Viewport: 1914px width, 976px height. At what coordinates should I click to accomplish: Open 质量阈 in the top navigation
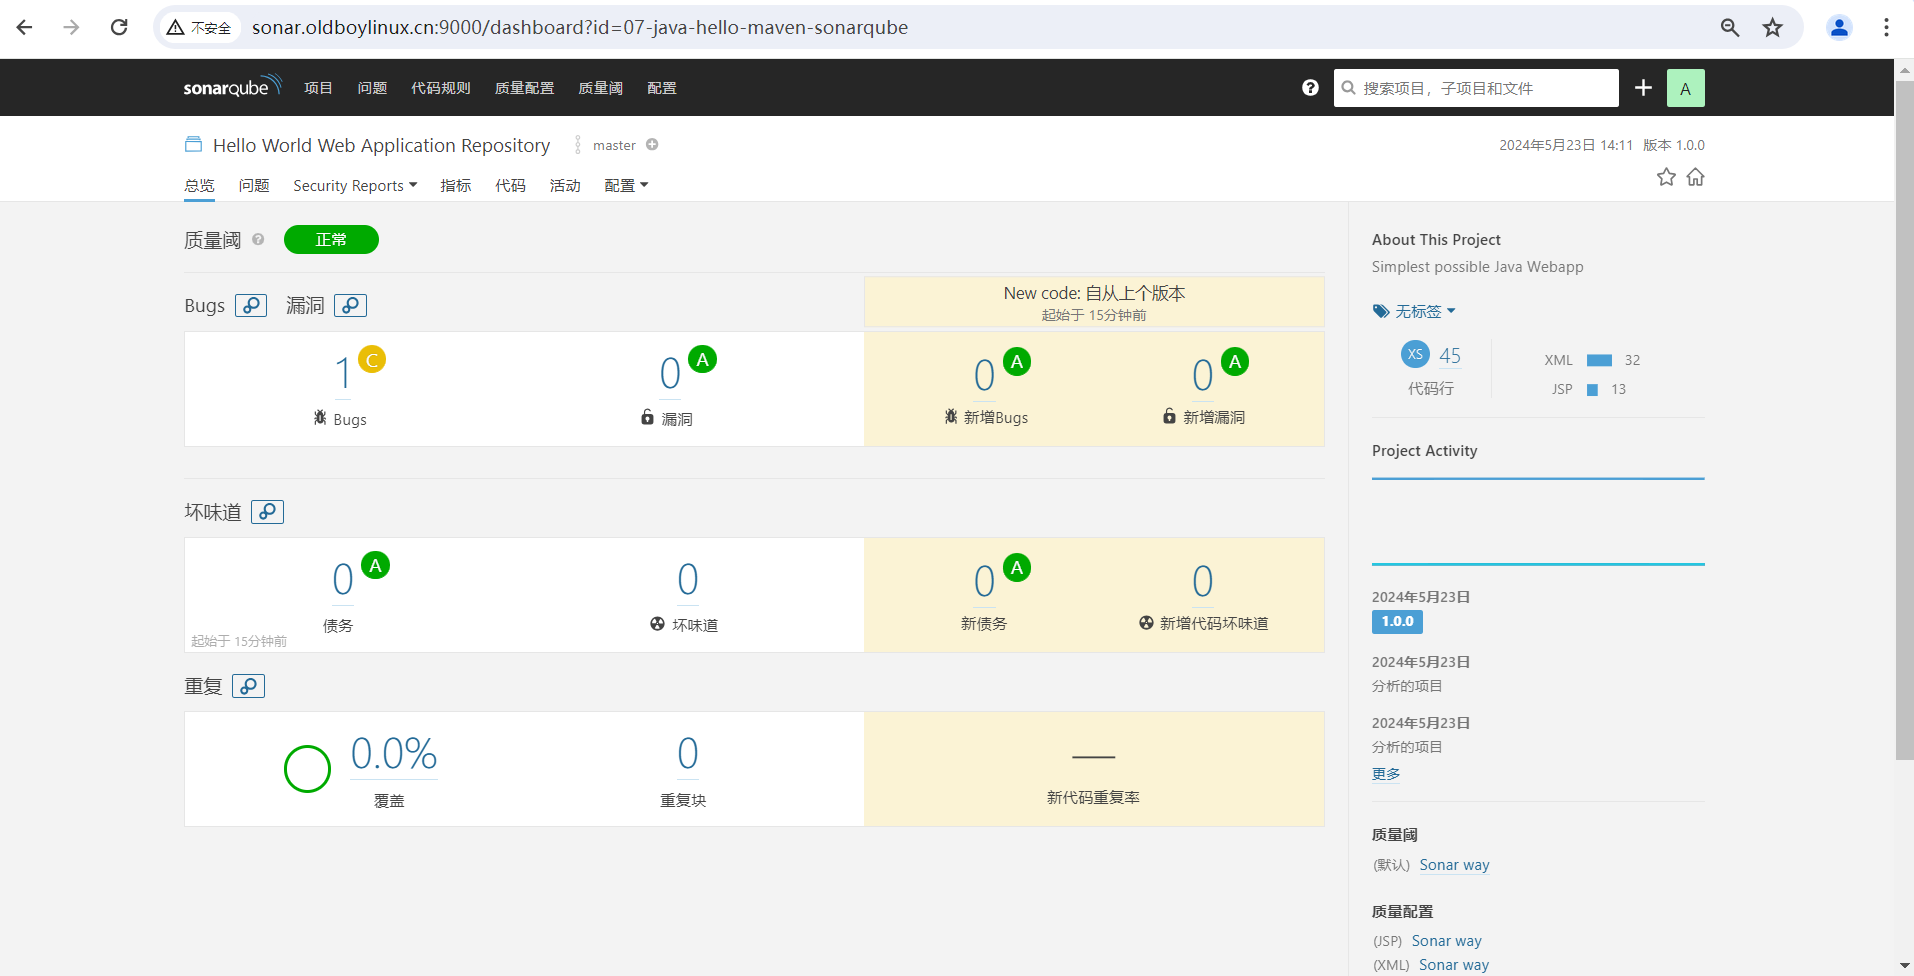[600, 88]
